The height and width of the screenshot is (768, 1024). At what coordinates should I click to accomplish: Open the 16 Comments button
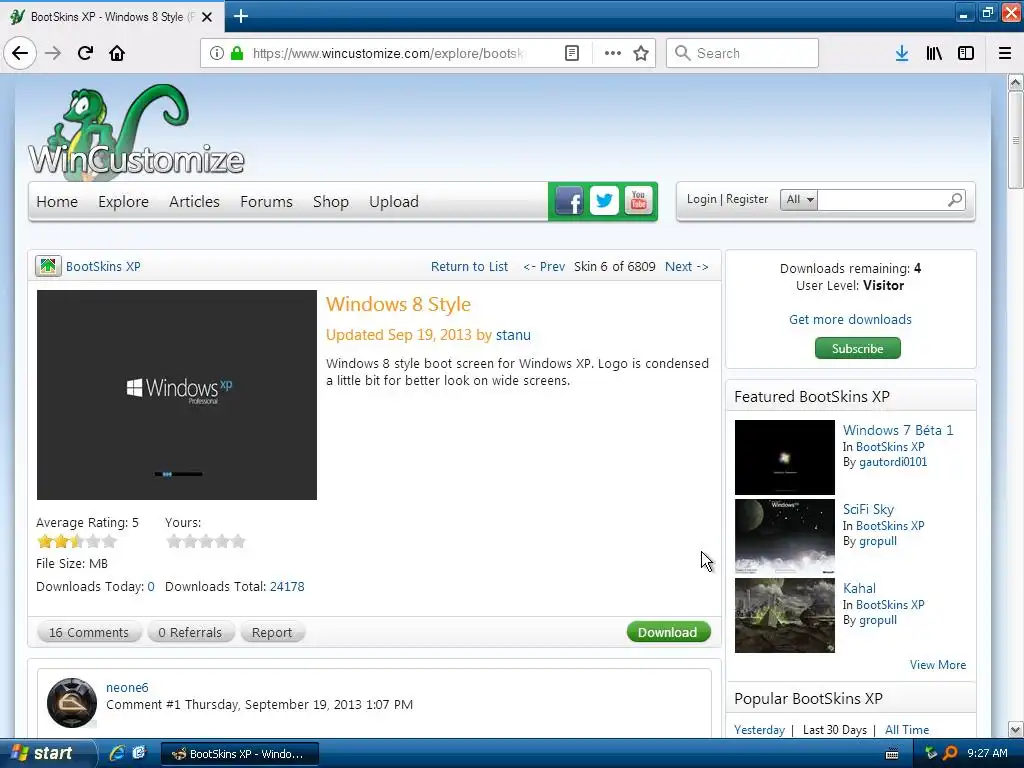point(89,632)
